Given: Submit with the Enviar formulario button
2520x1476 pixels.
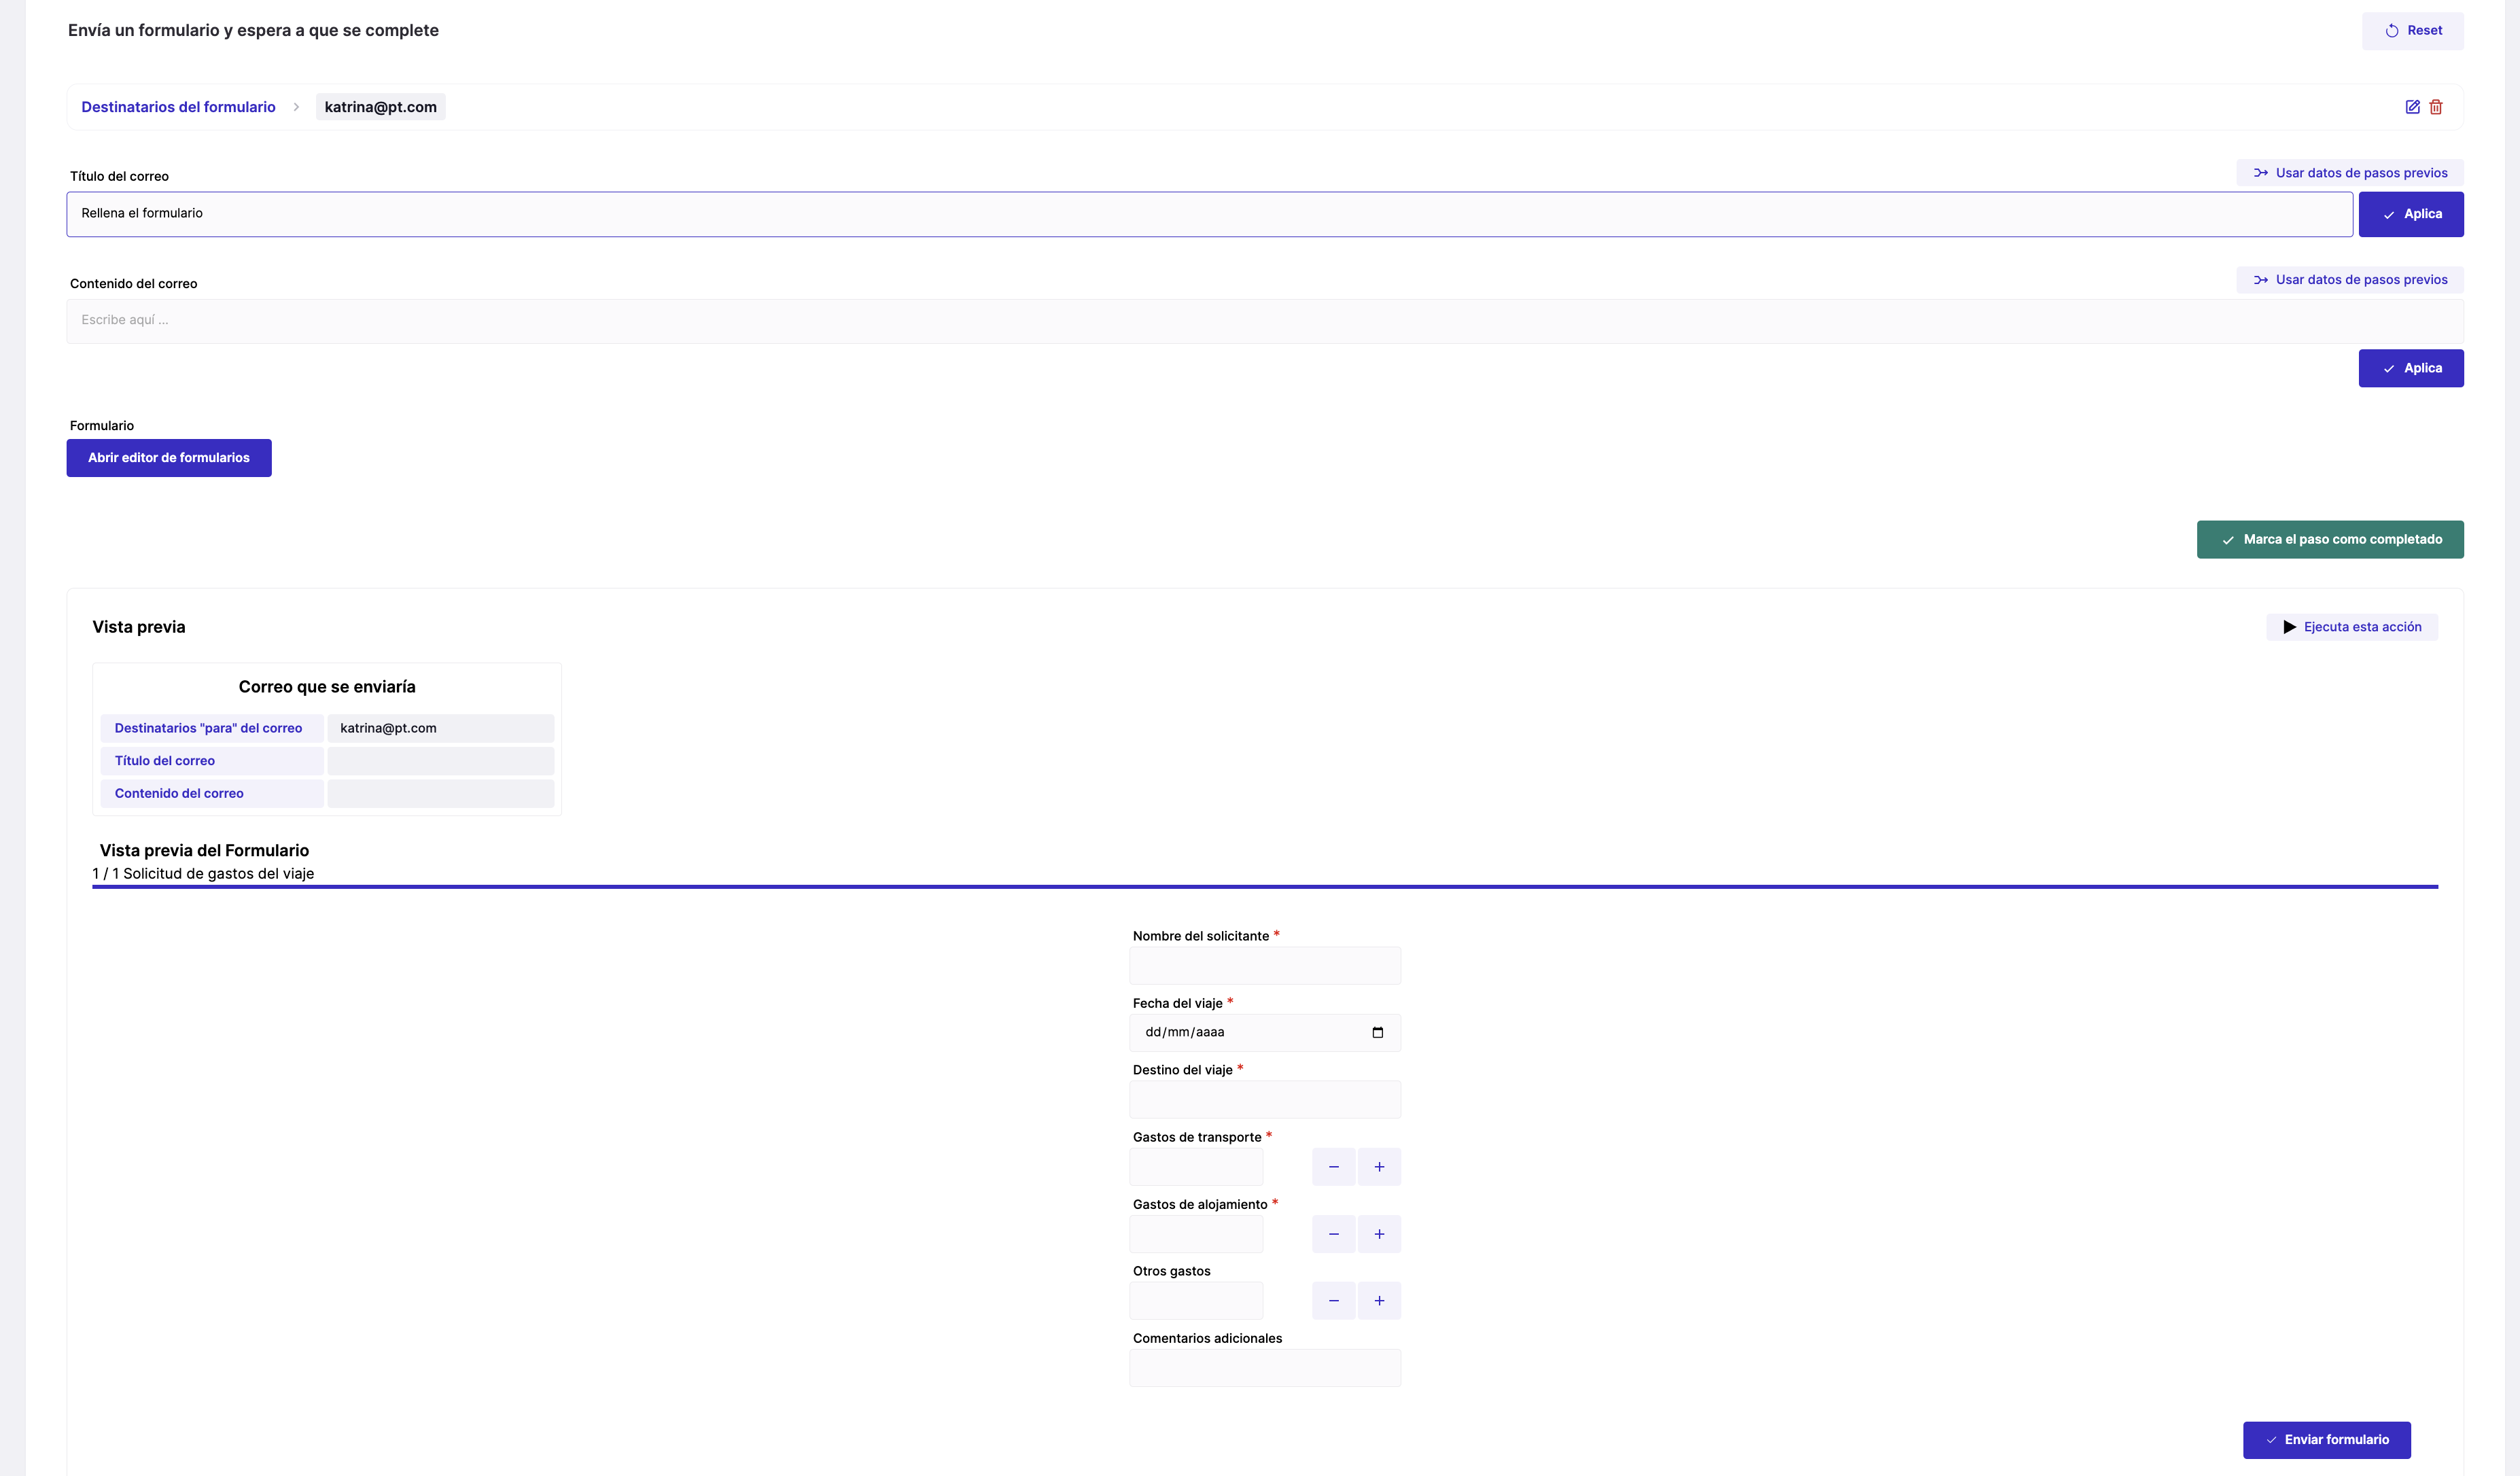Looking at the screenshot, I should [x=2326, y=1440].
